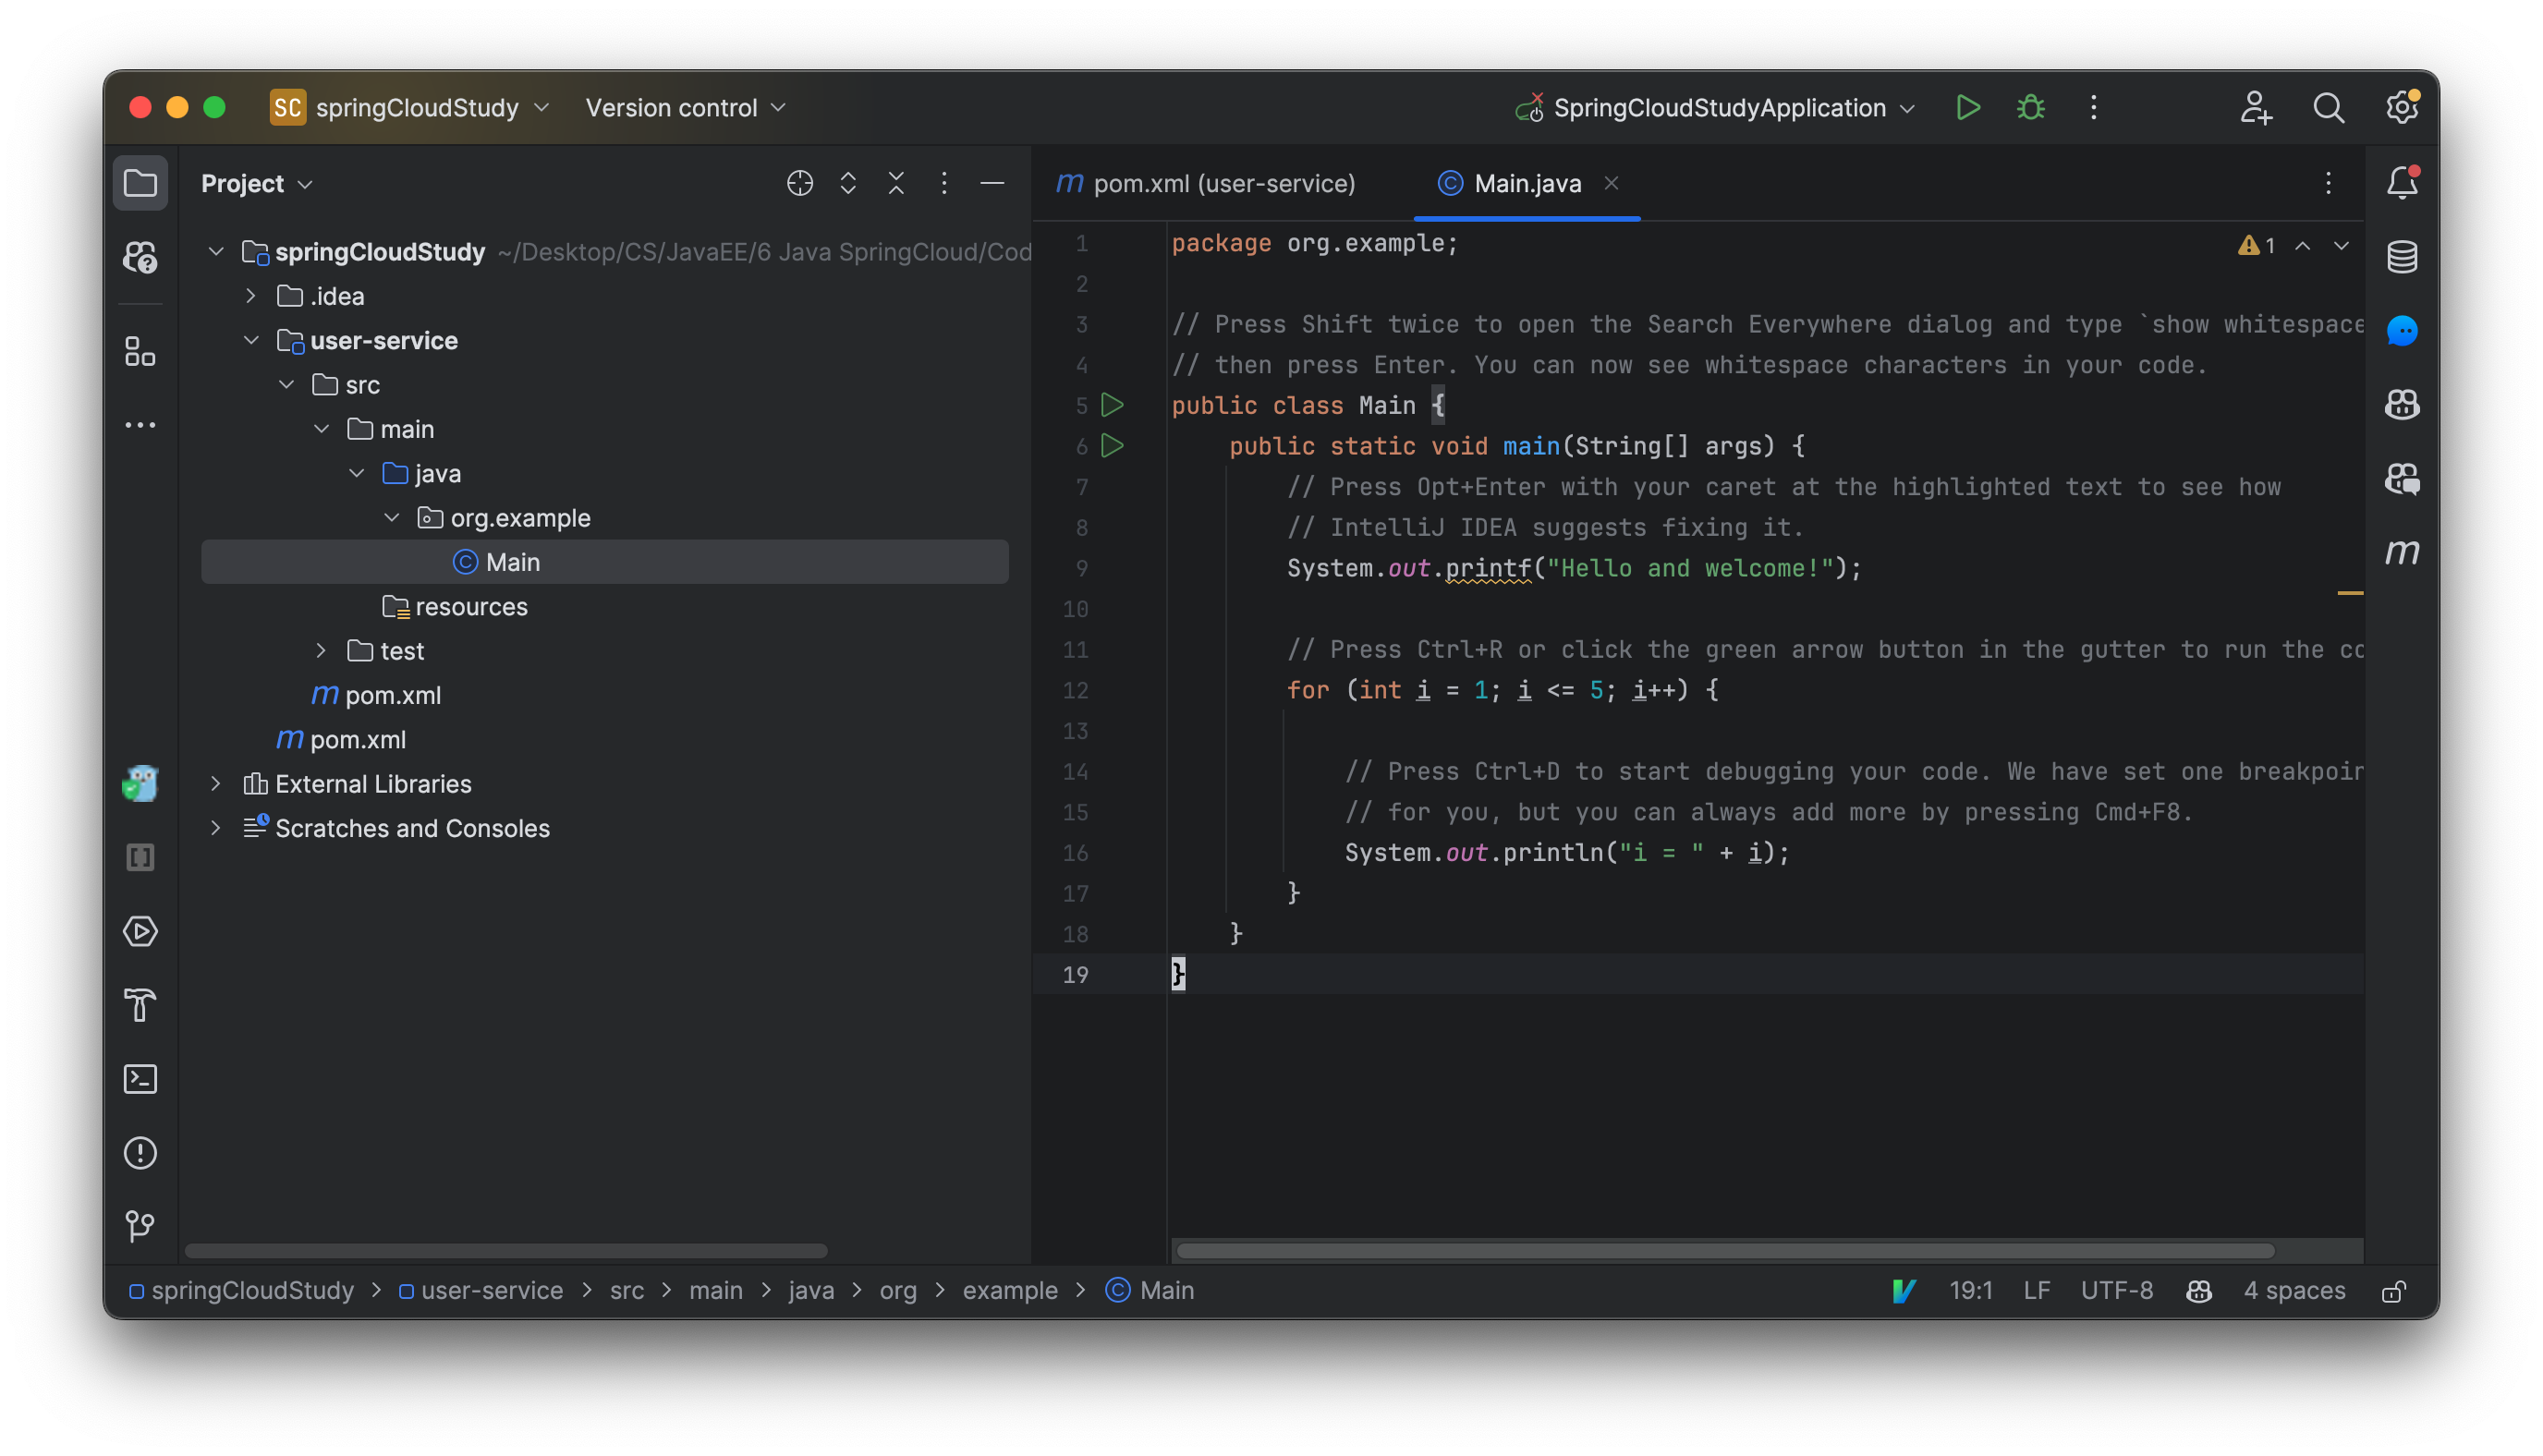Open the Database tool window
The image size is (2543, 1456).
pyautogui.click(x=2403, y=256)
